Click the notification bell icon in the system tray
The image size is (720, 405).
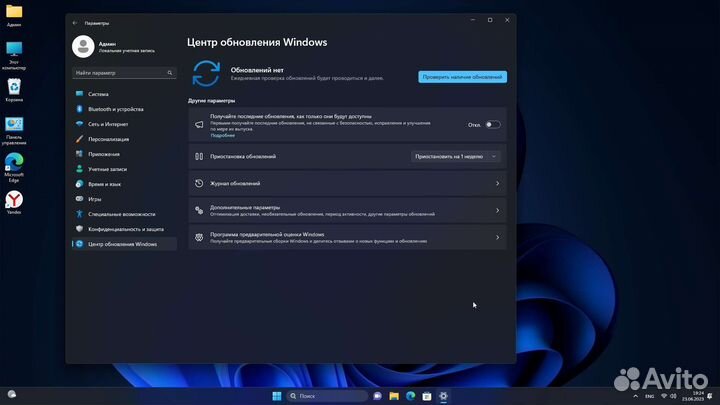click(710, 396)
